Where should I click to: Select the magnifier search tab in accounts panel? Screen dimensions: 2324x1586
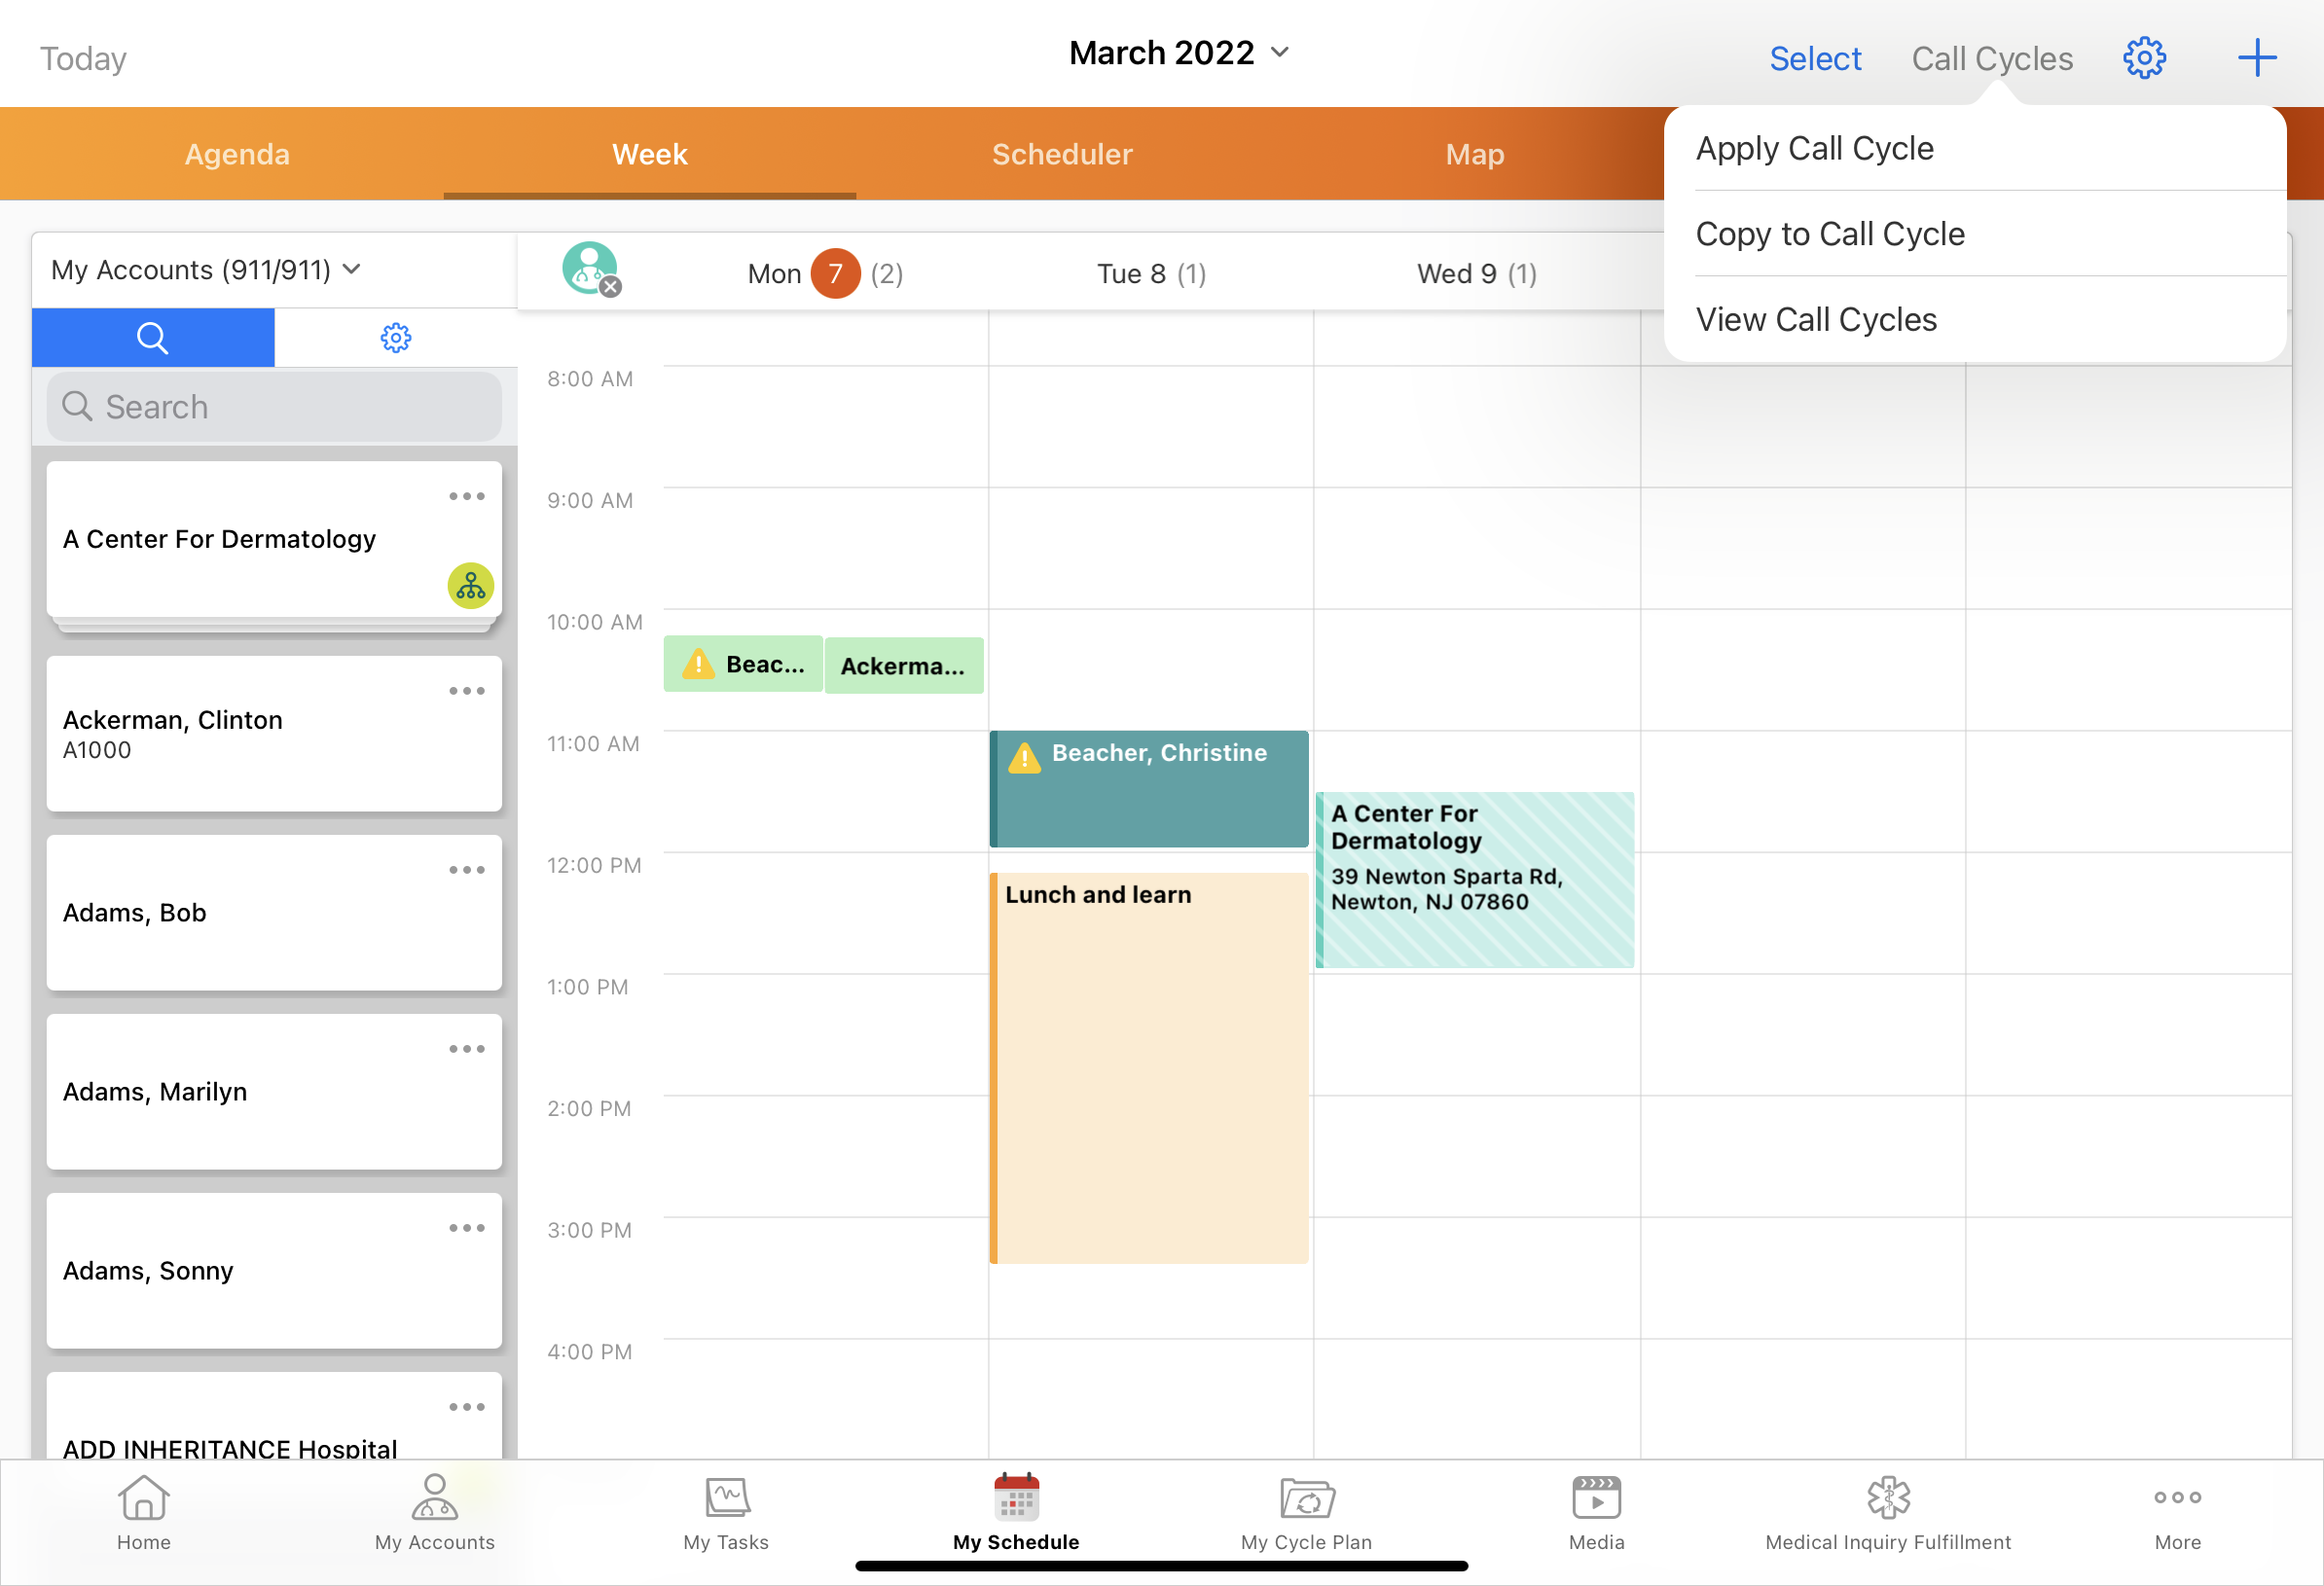(x=153, y=338)
